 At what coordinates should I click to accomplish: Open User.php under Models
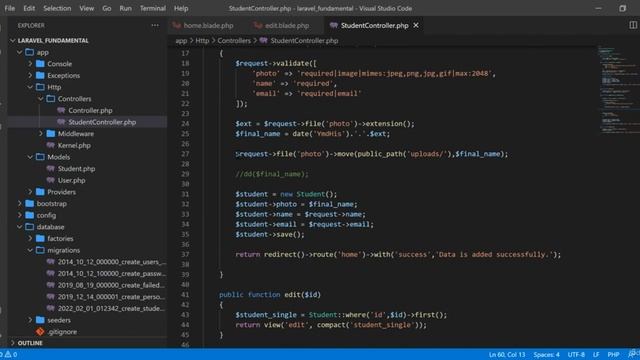[x=71, y=180]
